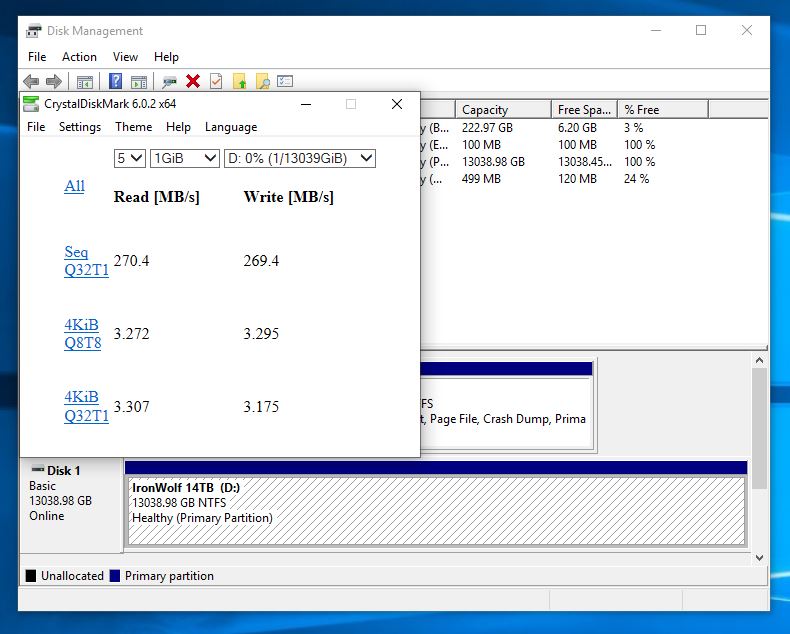Select the Disk 1 label panel
This screenshot has width=790, height=634.
pos(71,504)
